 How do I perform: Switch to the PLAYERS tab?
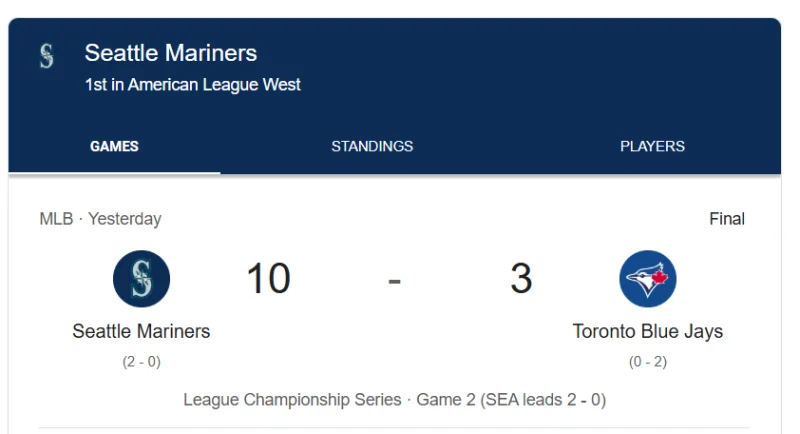point(652,146)
